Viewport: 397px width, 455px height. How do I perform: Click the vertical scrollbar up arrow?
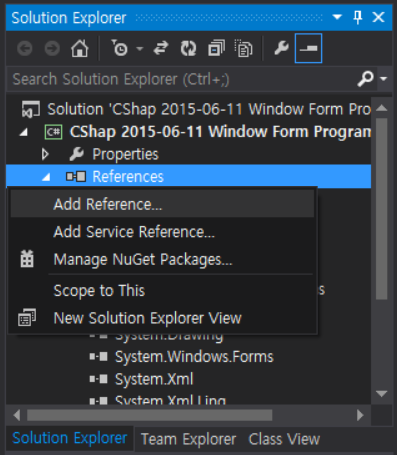point(381,108)
